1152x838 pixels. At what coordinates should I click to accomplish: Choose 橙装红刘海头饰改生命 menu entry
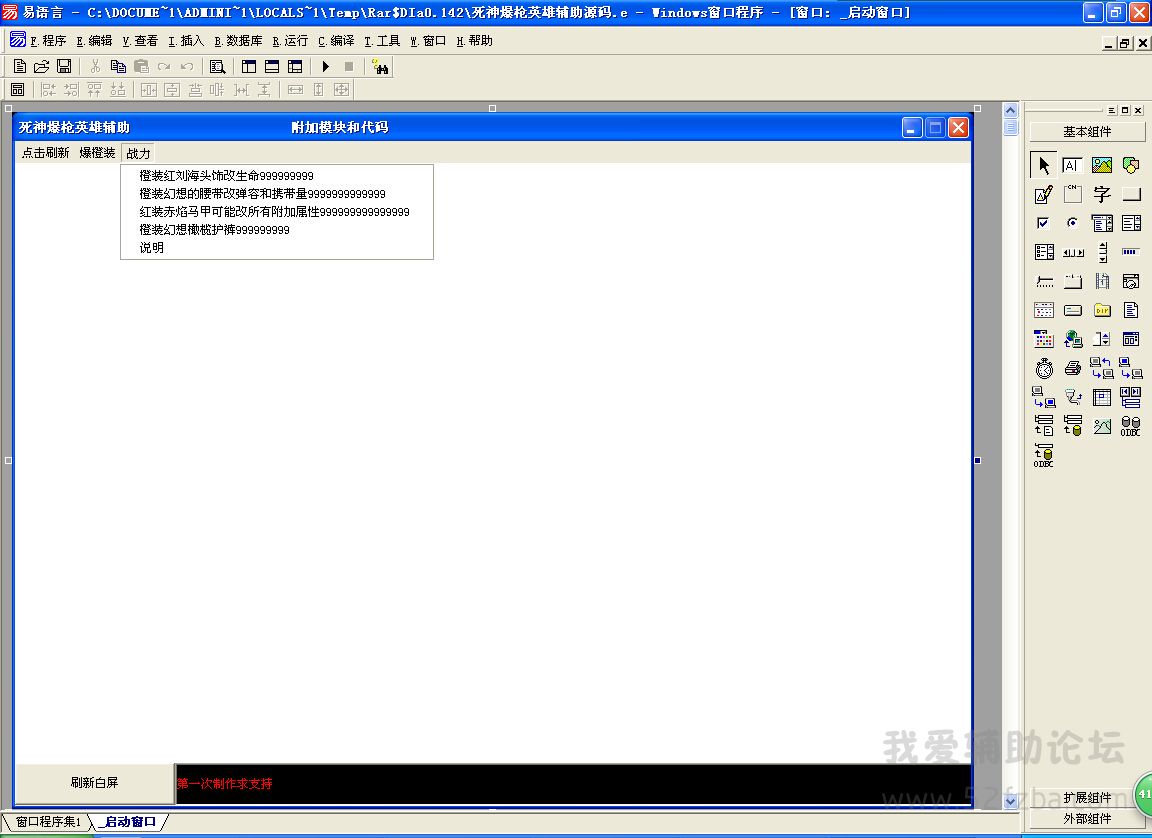pos(277,176)
